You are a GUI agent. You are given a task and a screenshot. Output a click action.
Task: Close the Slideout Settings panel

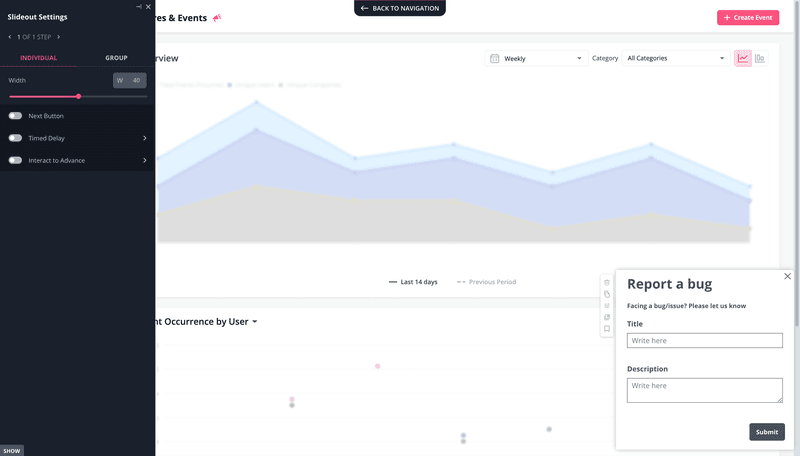tap(148, 7)
